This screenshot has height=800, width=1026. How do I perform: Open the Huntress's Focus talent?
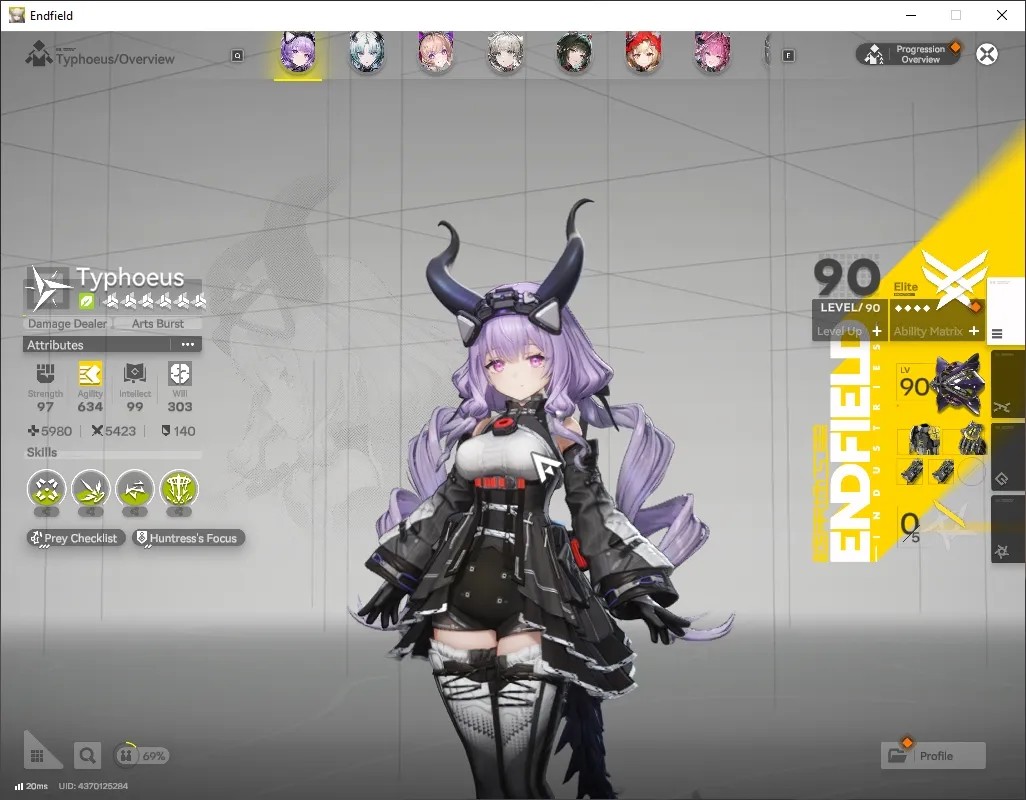tap(188, 538)
